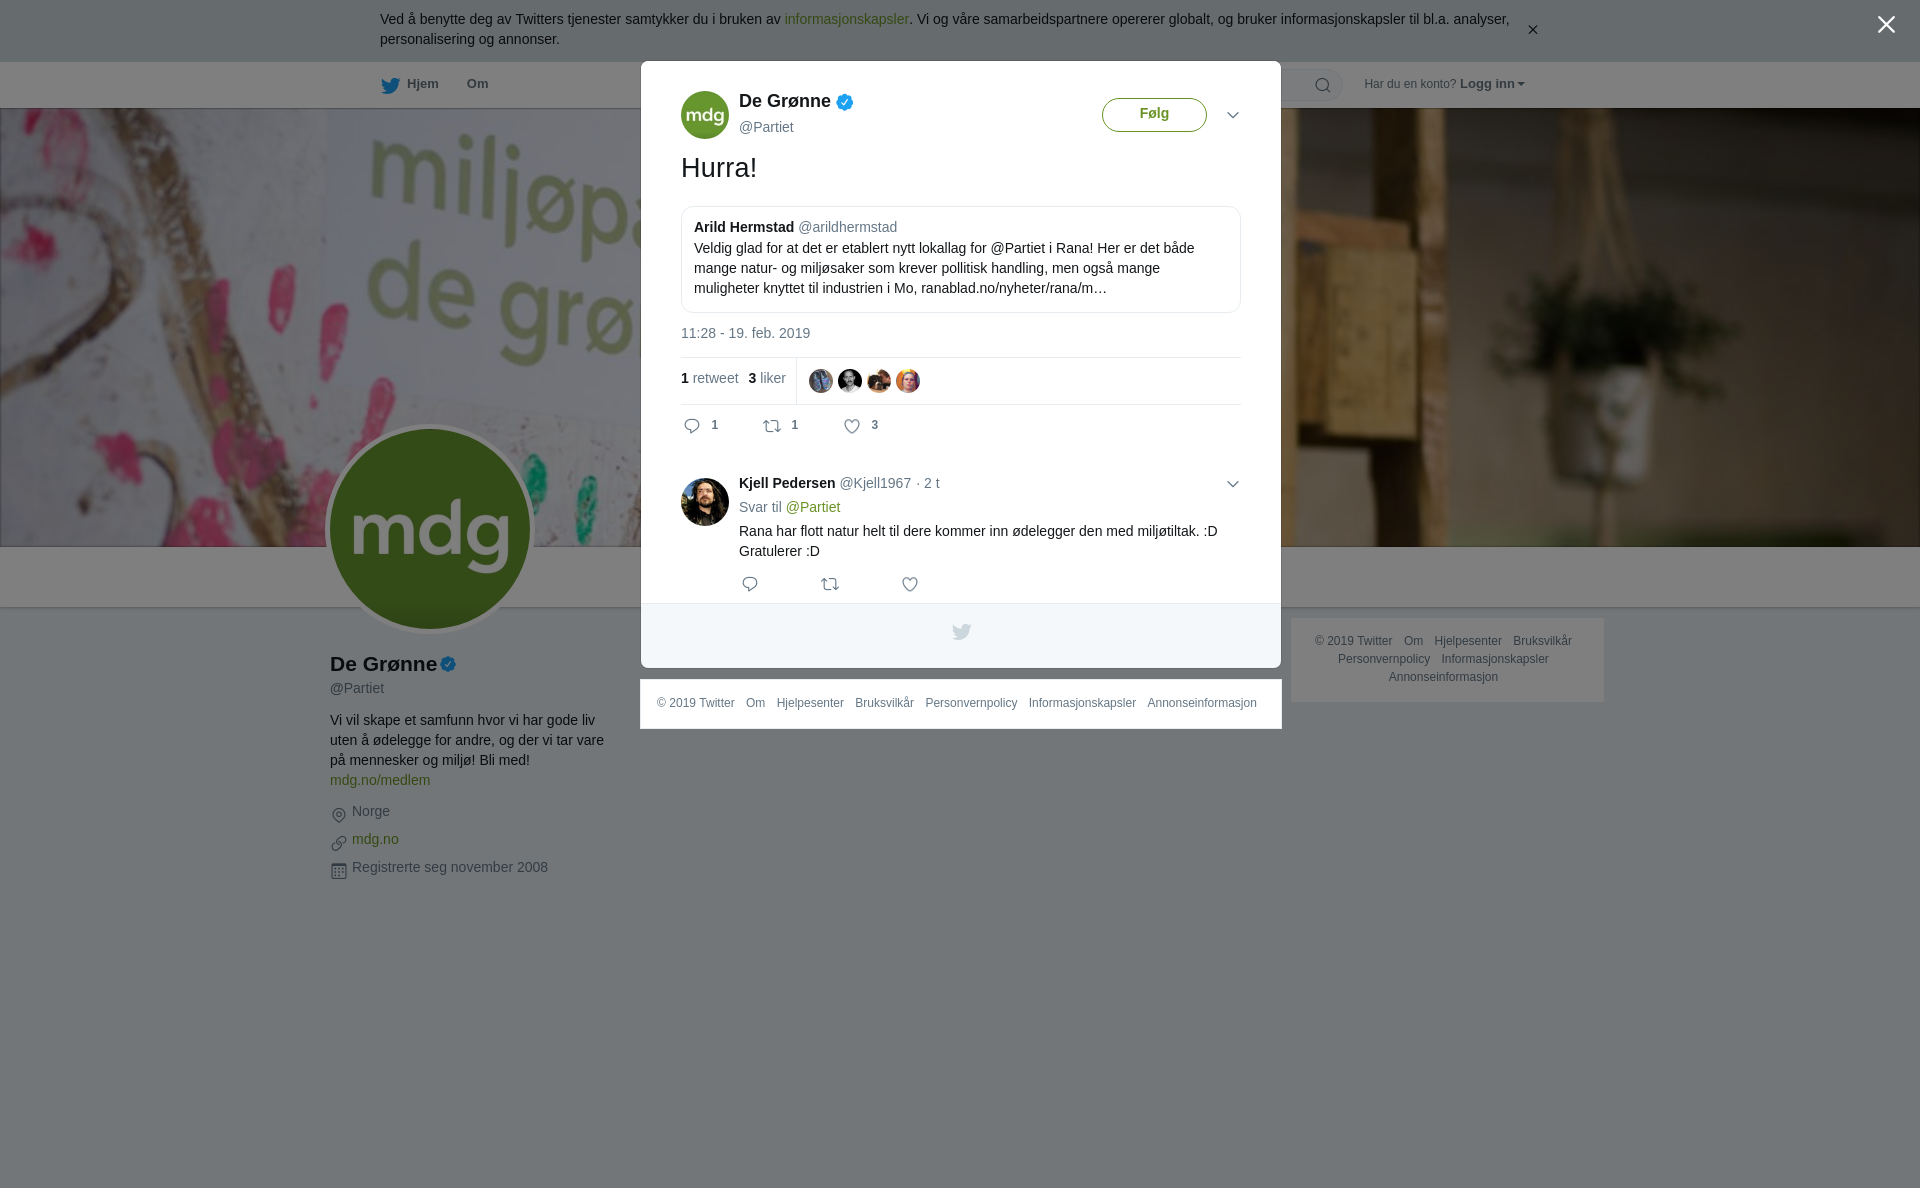Retweet the De Grønne Hurra! tweet
This screenshot has width=1920, height=1188.
point(772,426)
